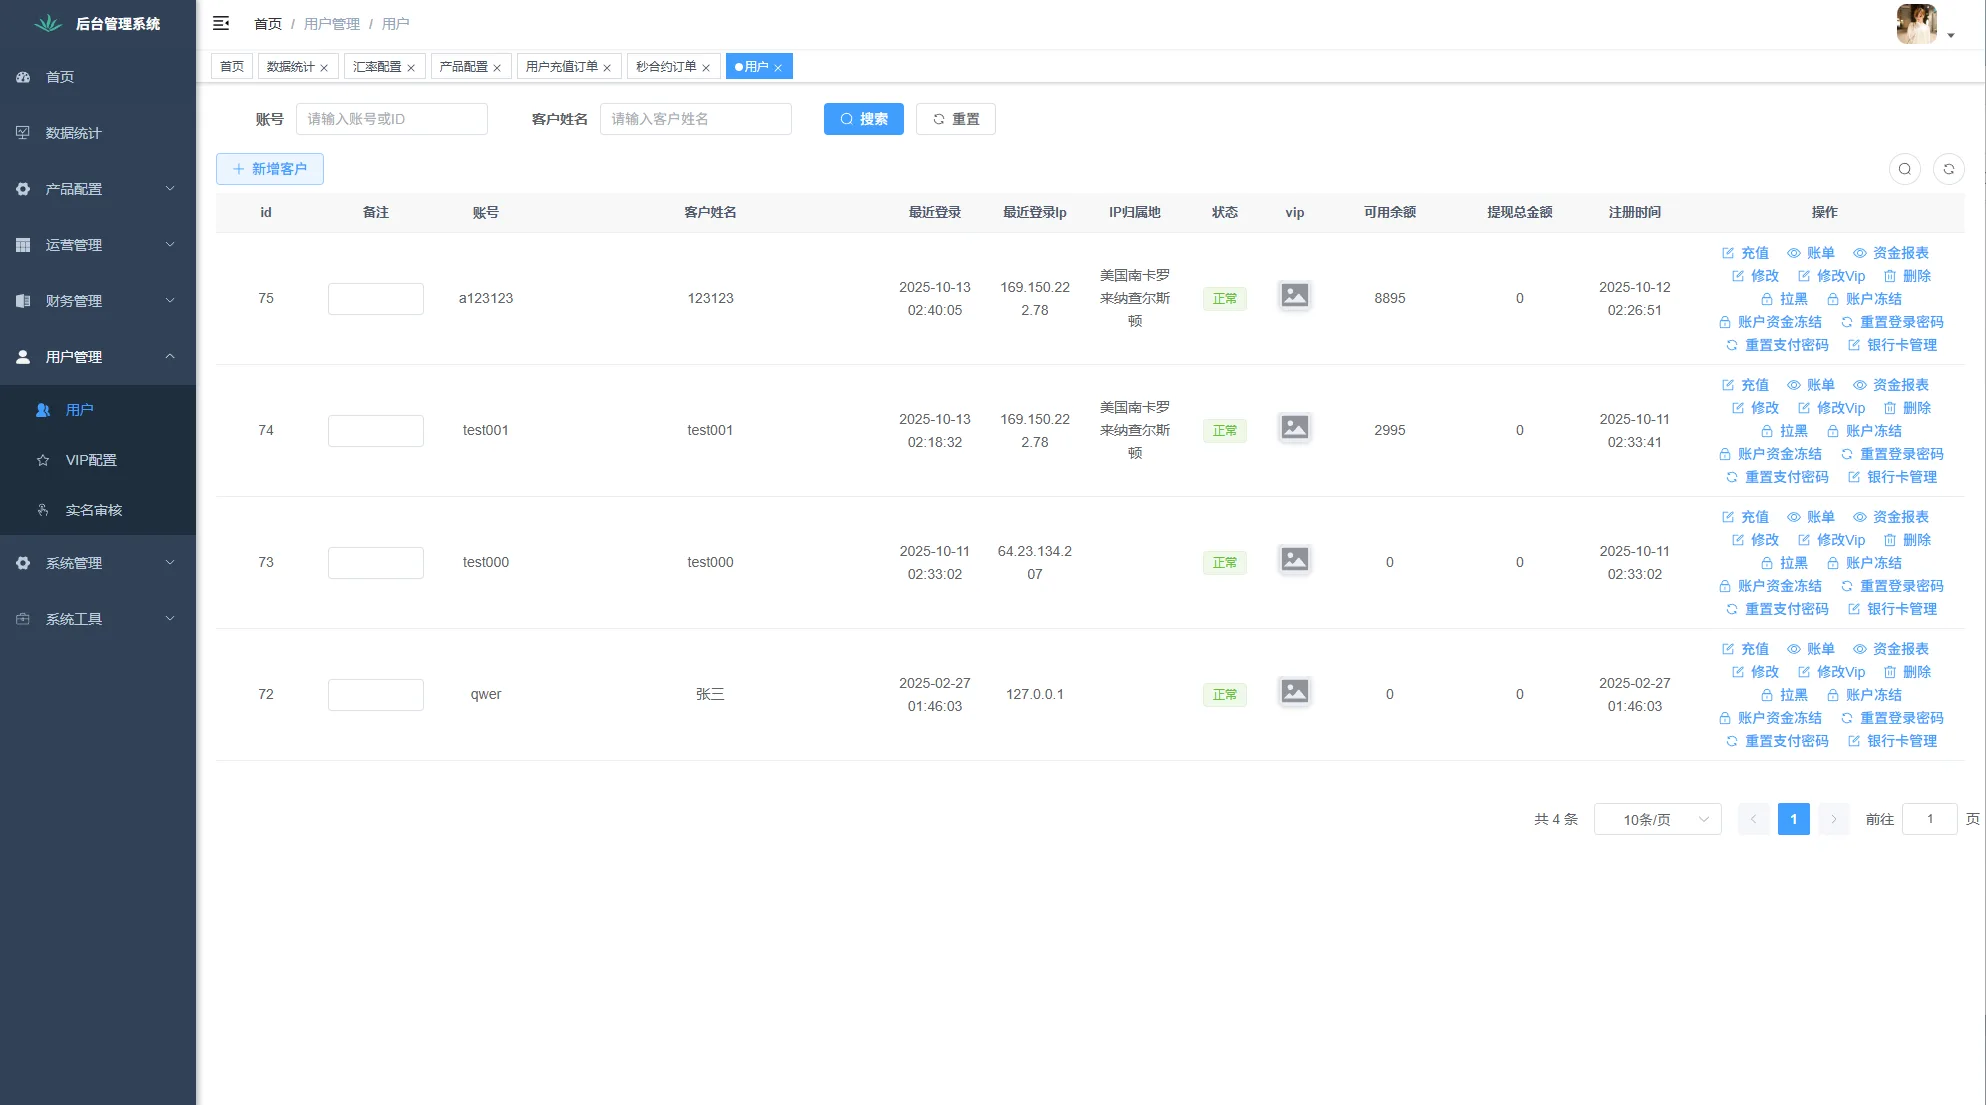
Task: Close the 秒合约订单 tab
Action: click(x=706, y=68)
